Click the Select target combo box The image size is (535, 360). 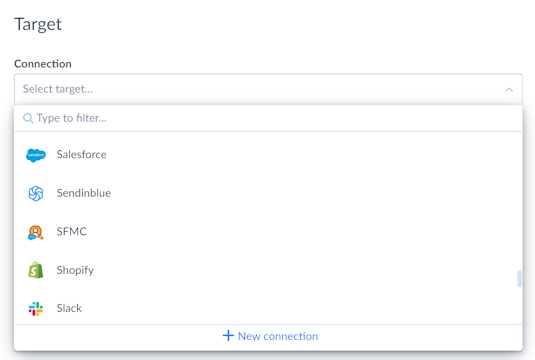[x=268, y=89]
